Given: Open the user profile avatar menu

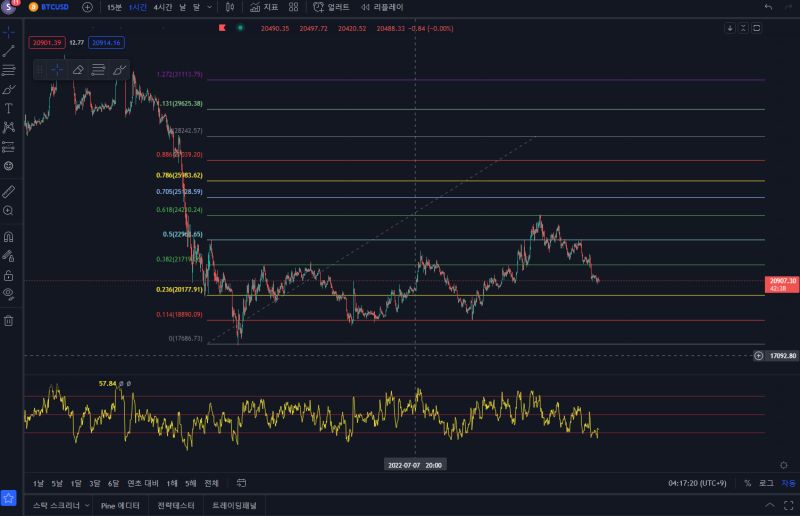Looking at the screenshot, I should tap(9, 7).
